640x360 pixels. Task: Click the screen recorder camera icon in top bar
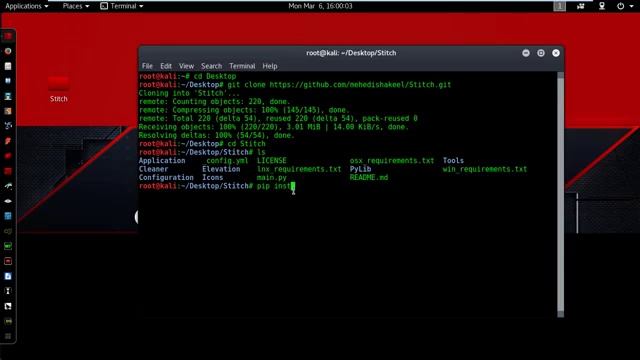(581, 6)
